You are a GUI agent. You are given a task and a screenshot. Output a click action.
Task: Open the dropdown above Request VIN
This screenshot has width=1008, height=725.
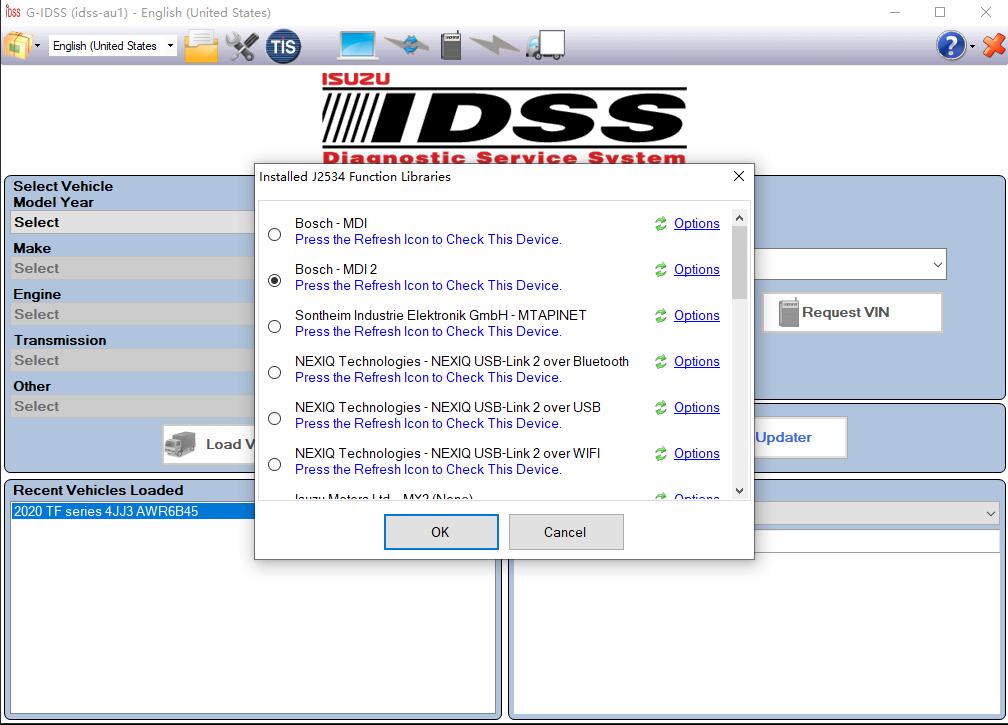850,264
